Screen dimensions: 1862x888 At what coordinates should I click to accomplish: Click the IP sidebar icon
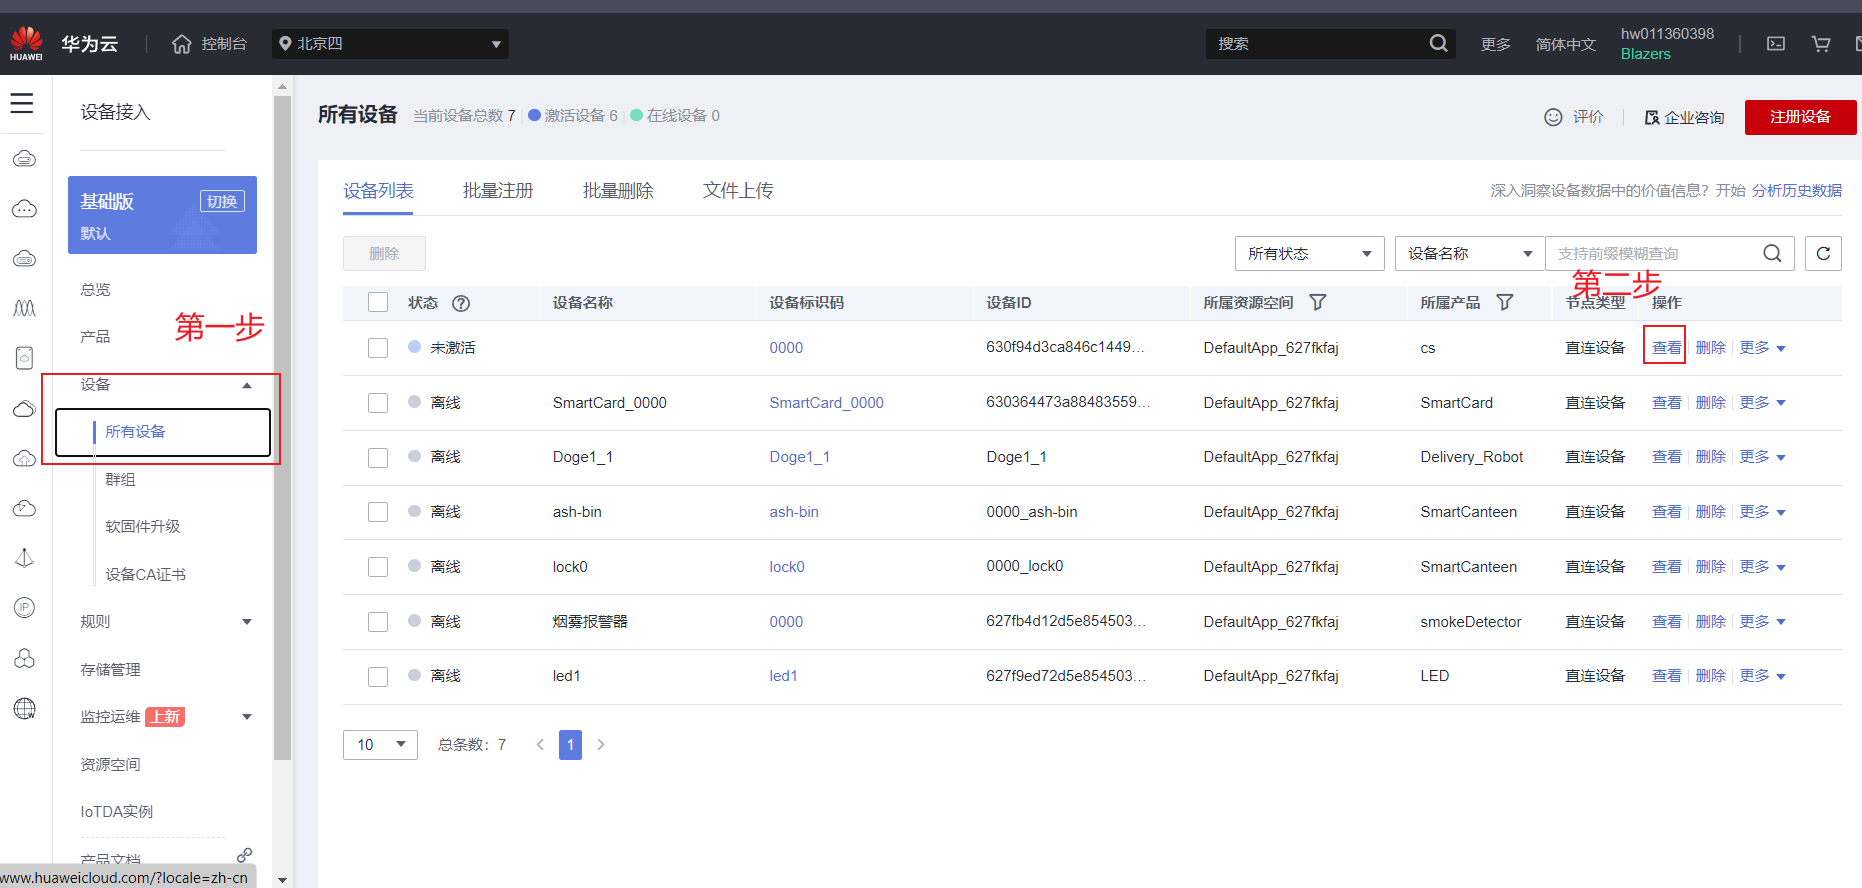[25, 607]
